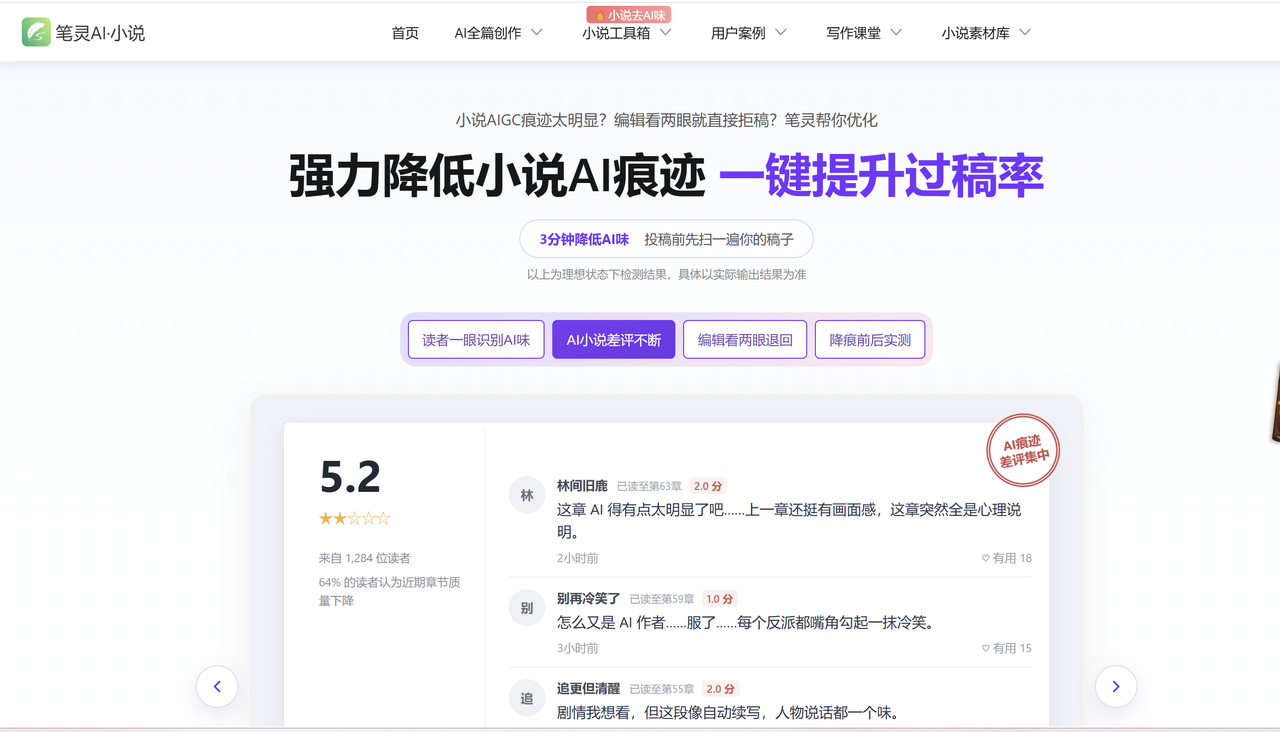Select the AI小说差评不断 tab

click(x=614, y=340)
